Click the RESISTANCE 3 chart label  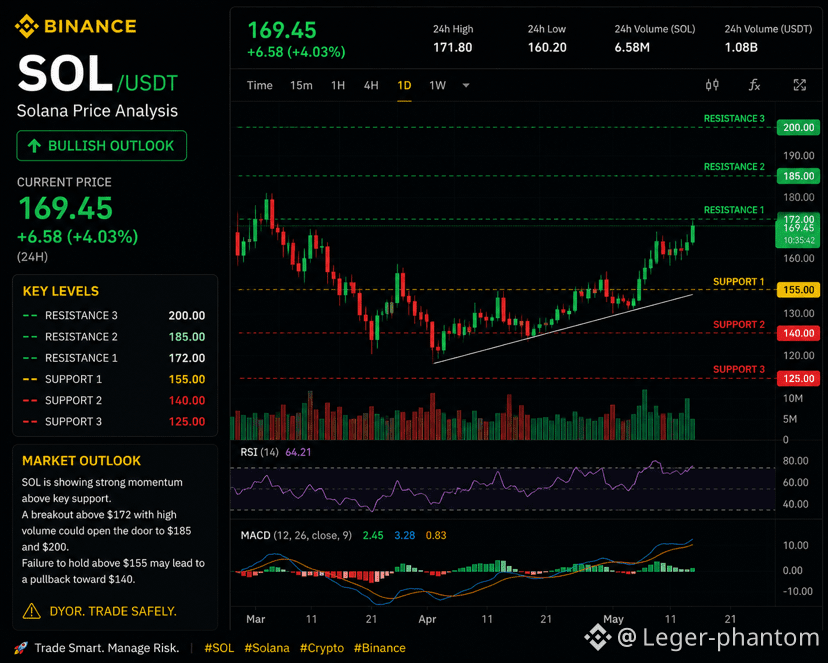point(734,118)
